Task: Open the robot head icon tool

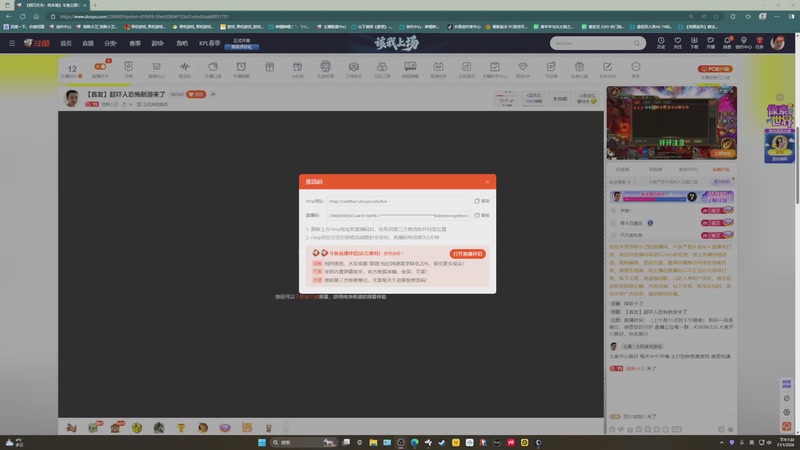Action: pos(326,67)
